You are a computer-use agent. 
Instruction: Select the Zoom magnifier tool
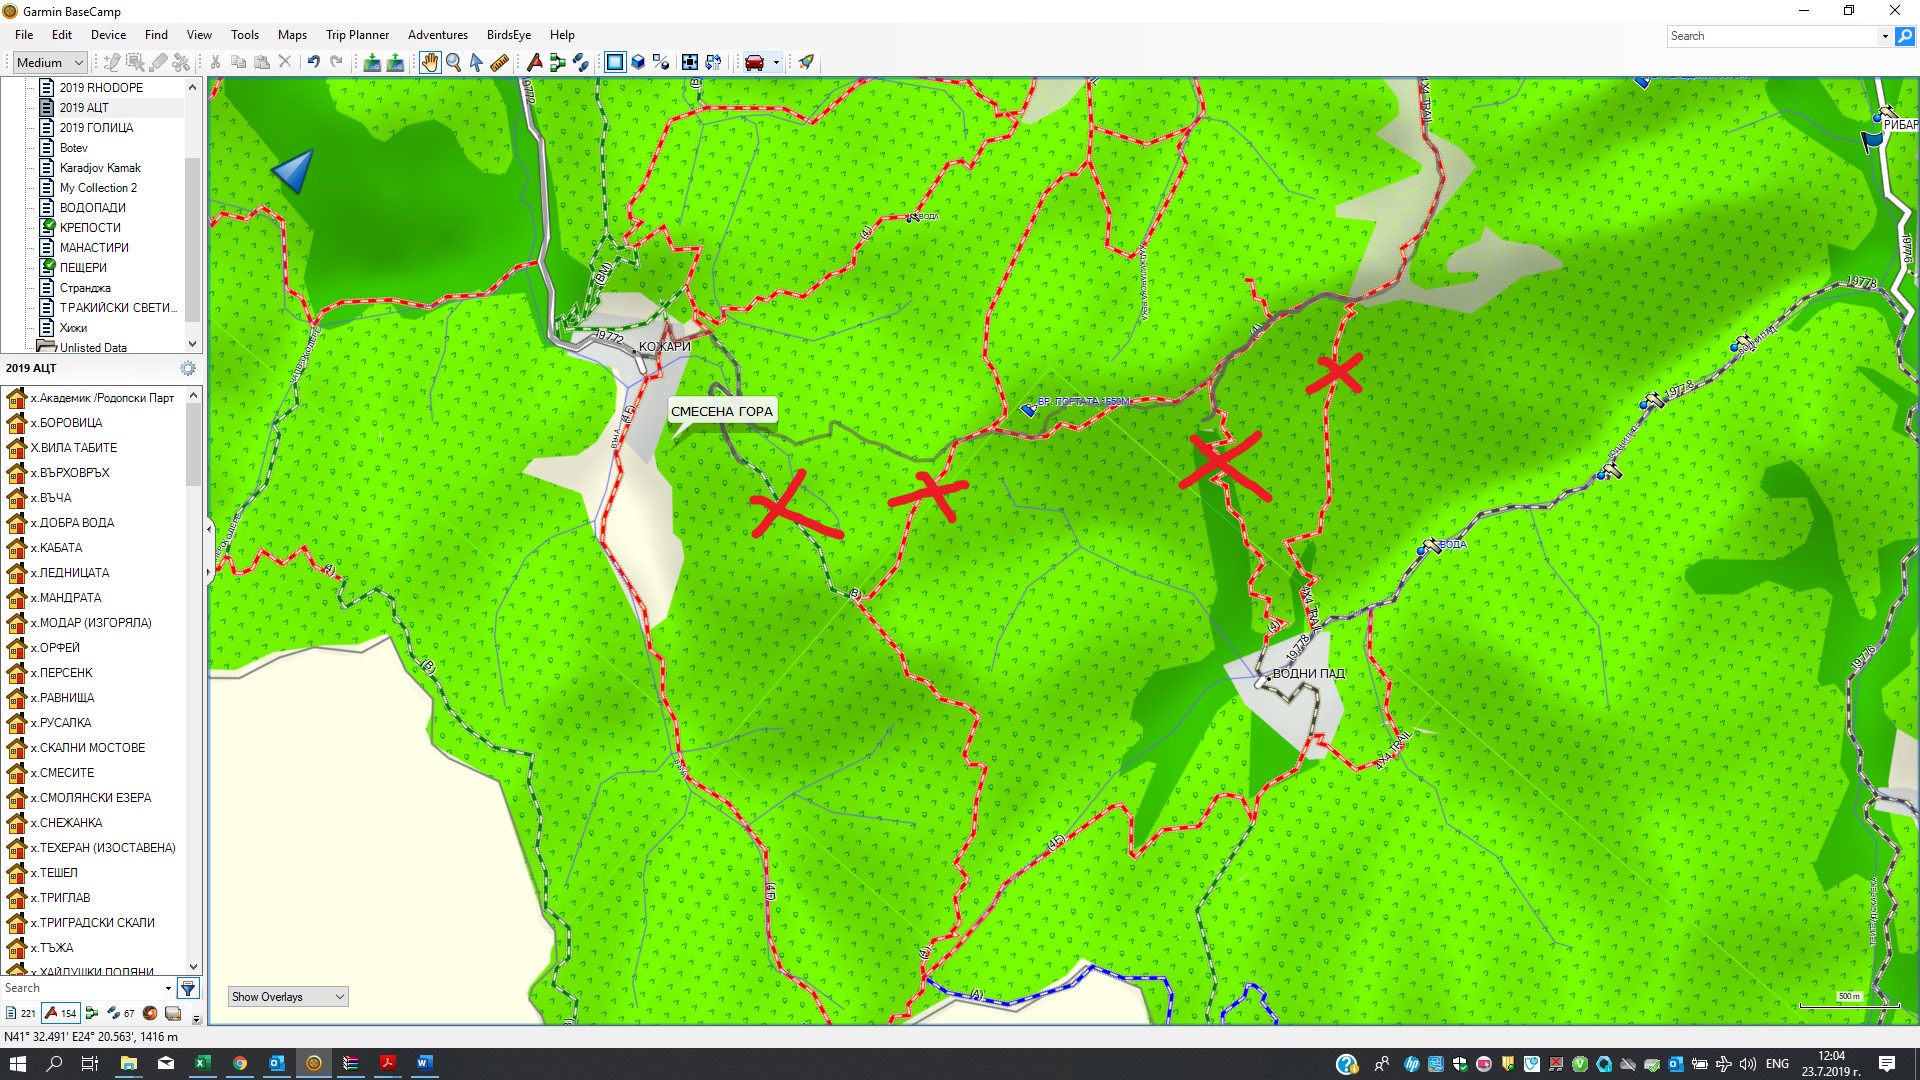tap(453, 62)
